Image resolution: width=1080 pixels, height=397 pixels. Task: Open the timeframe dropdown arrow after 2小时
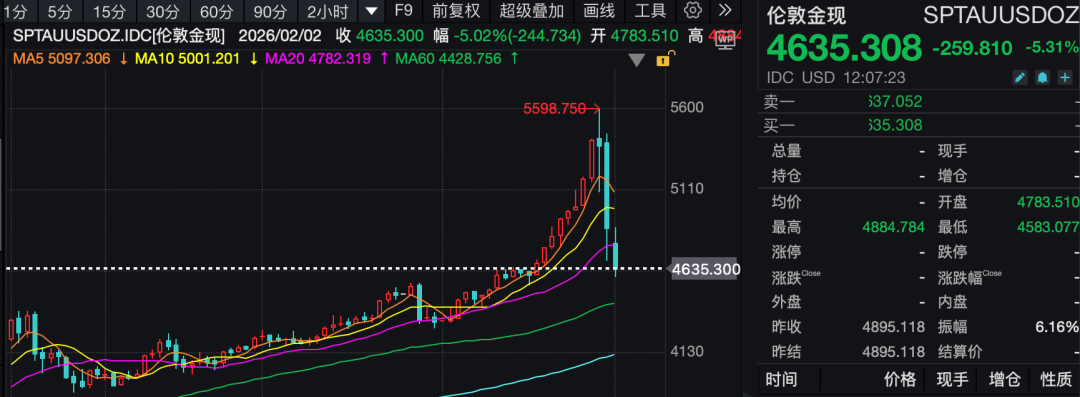point(372,10)
